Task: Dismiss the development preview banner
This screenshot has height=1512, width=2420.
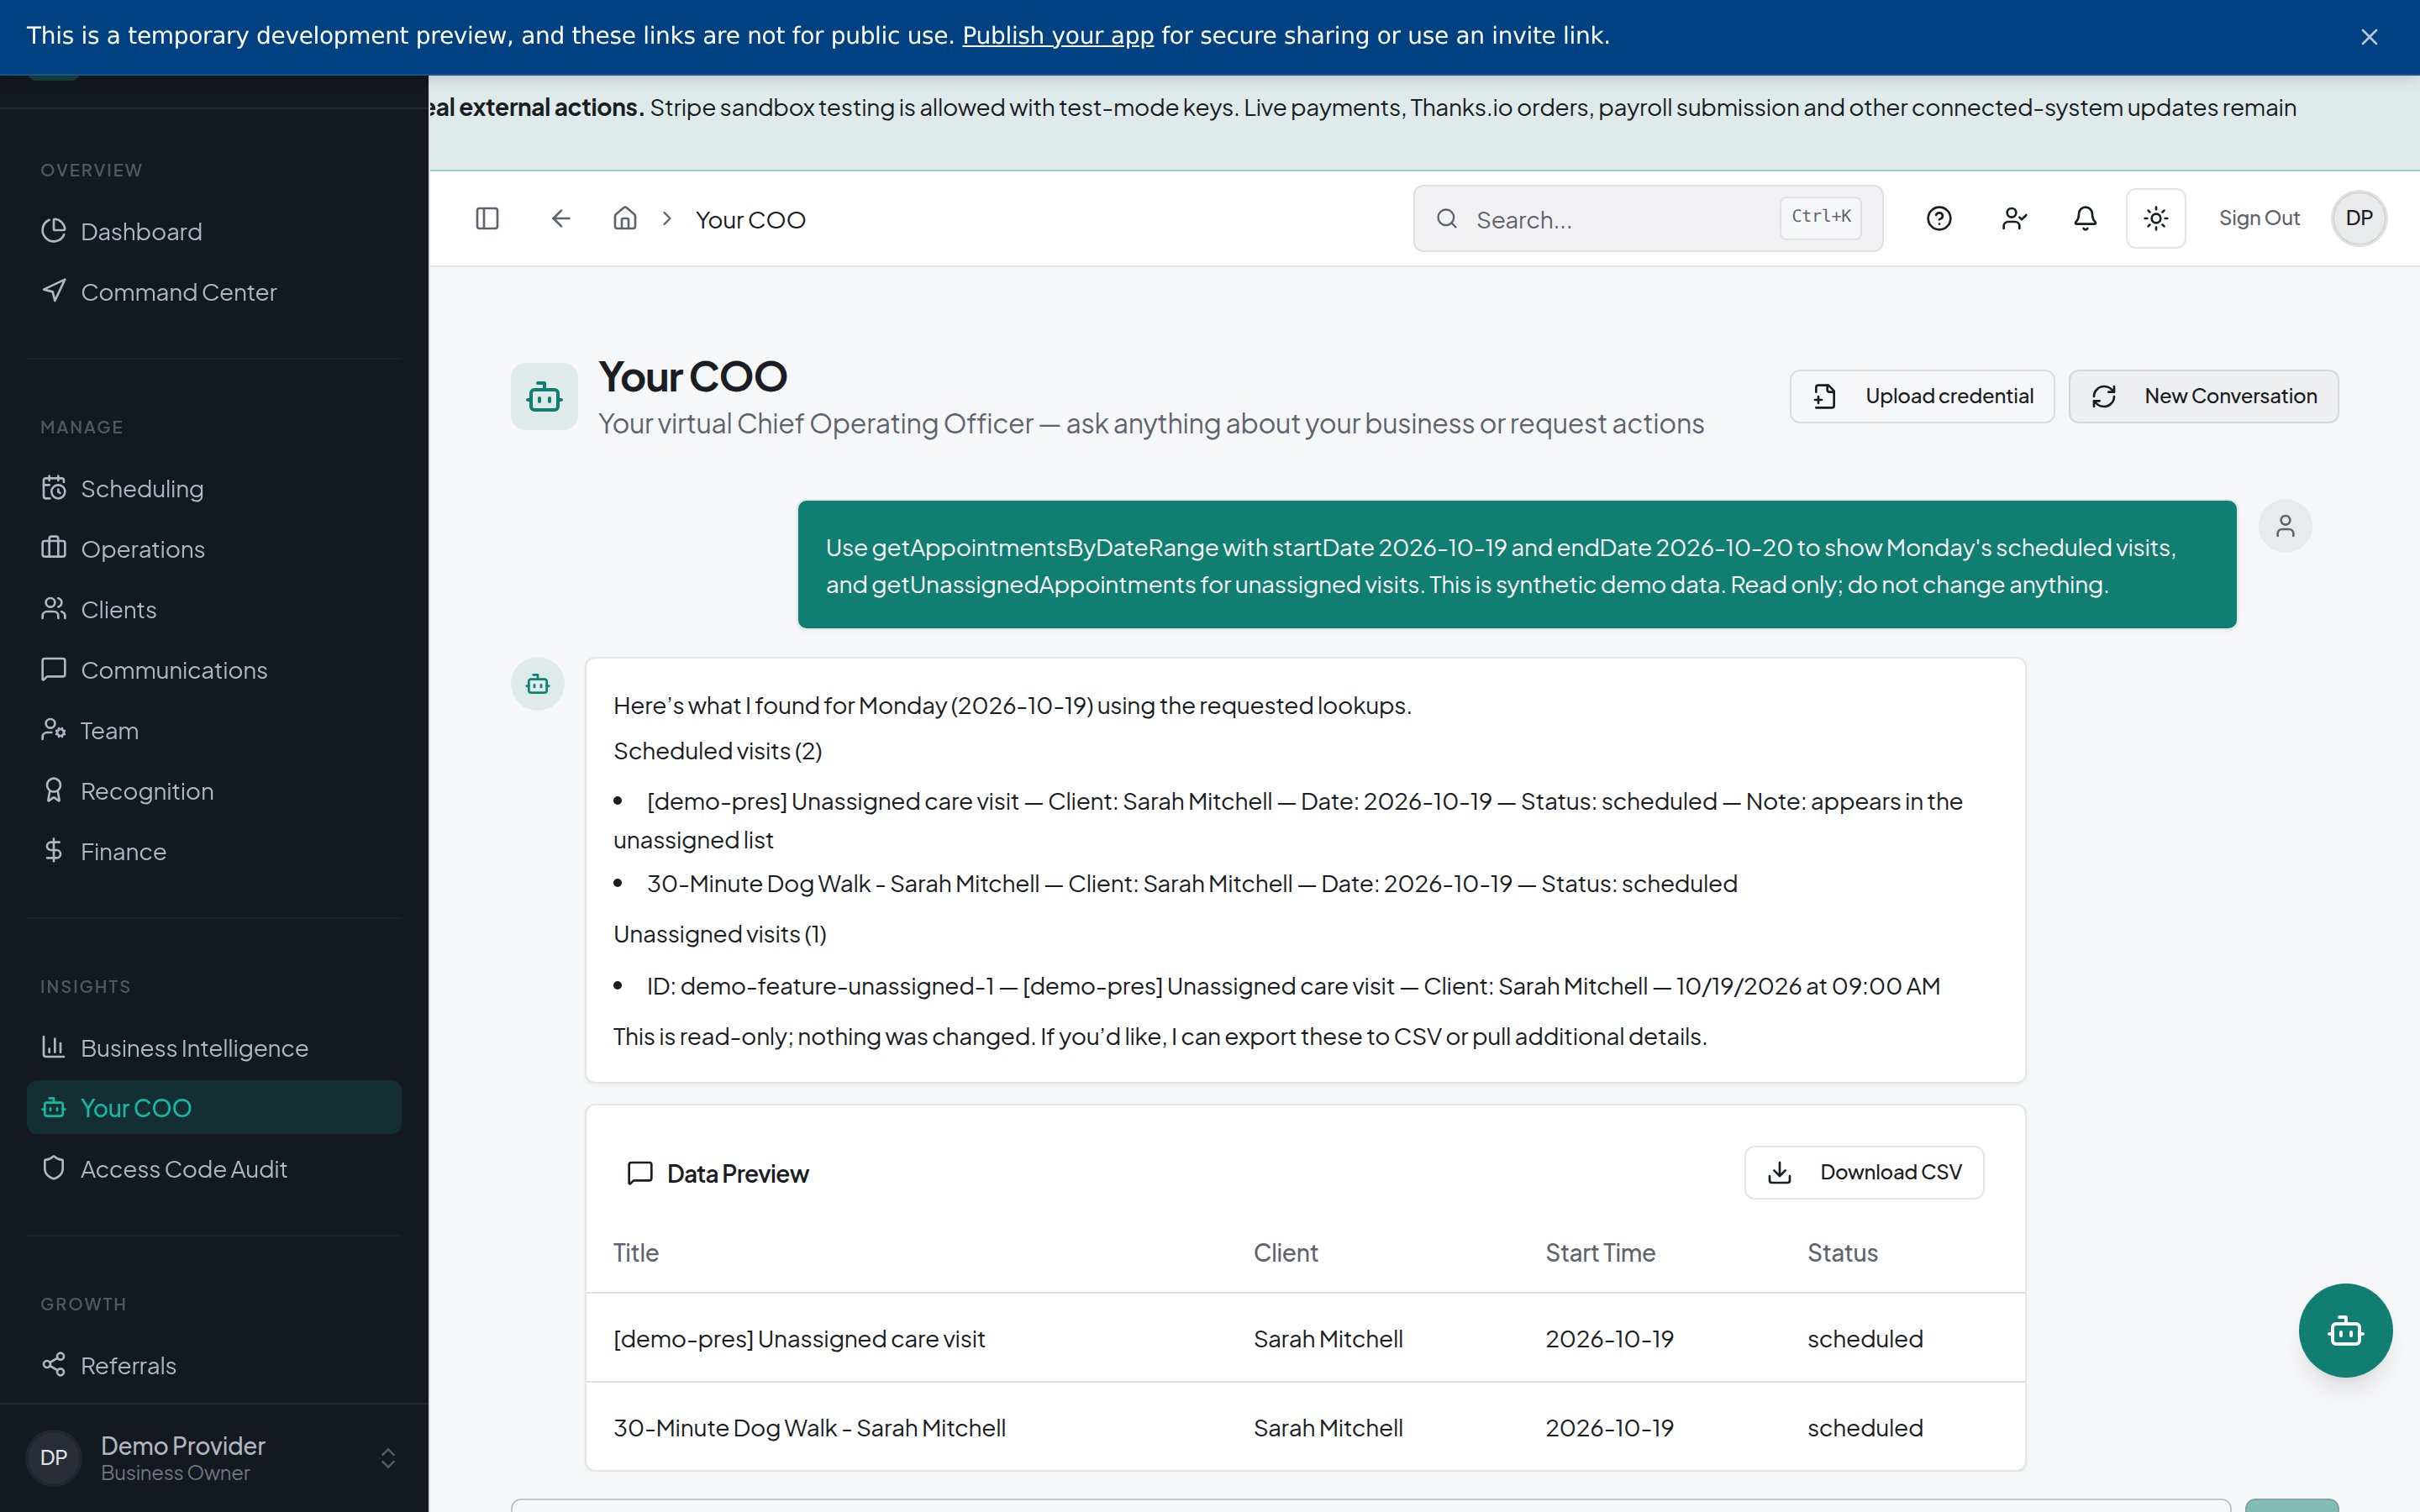Action: (x=2369, y=37)
